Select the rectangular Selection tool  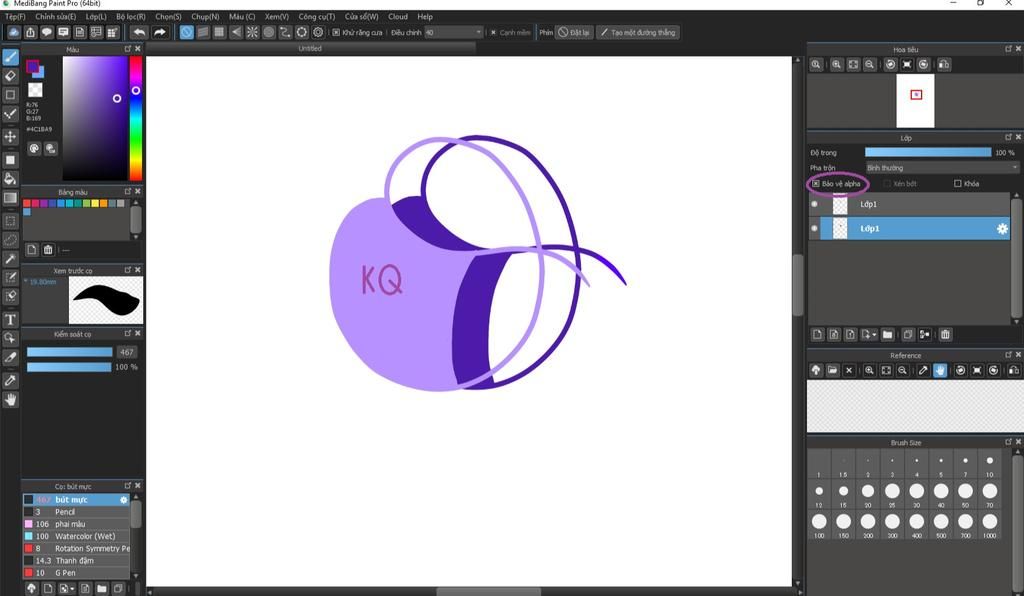point(10,221)
